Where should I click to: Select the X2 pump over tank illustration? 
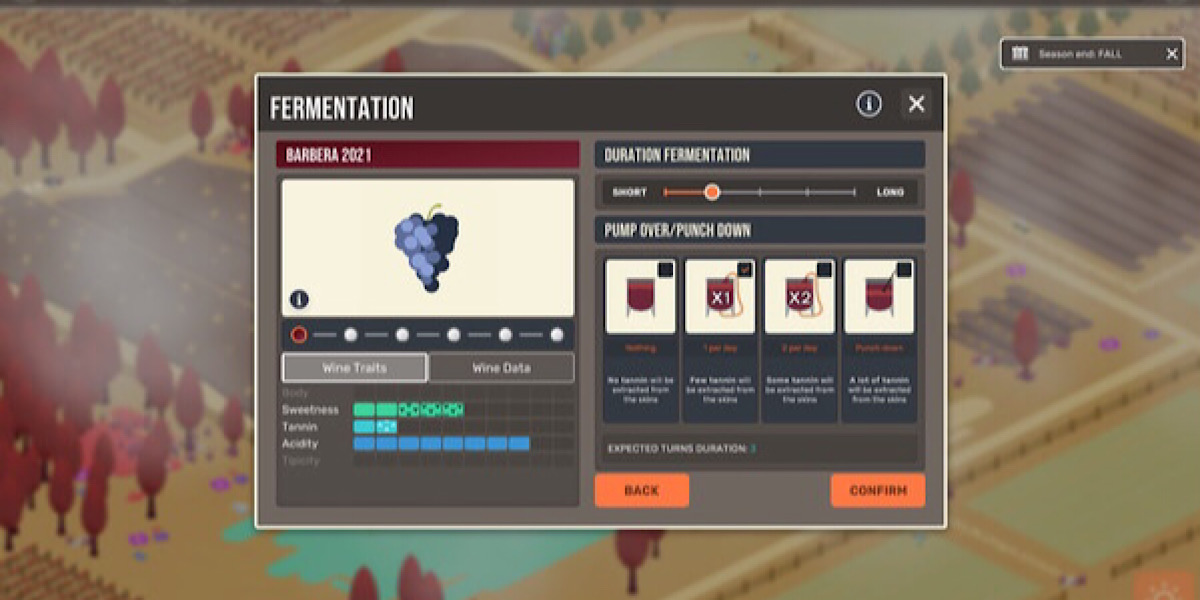tap(799, 298)
